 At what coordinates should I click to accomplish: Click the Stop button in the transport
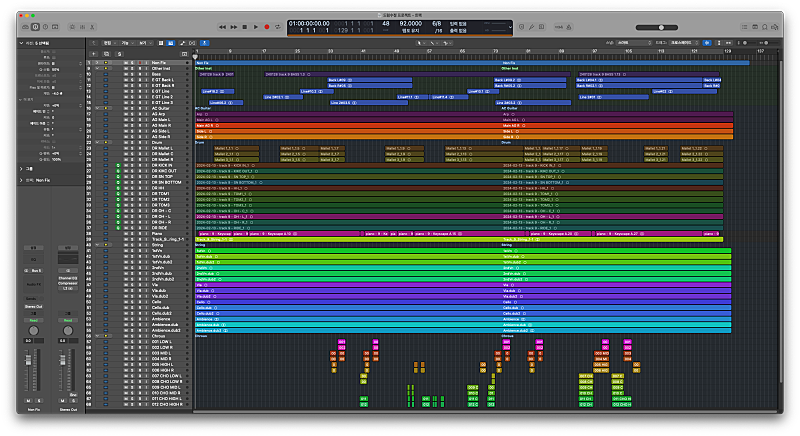click(245, 27)
